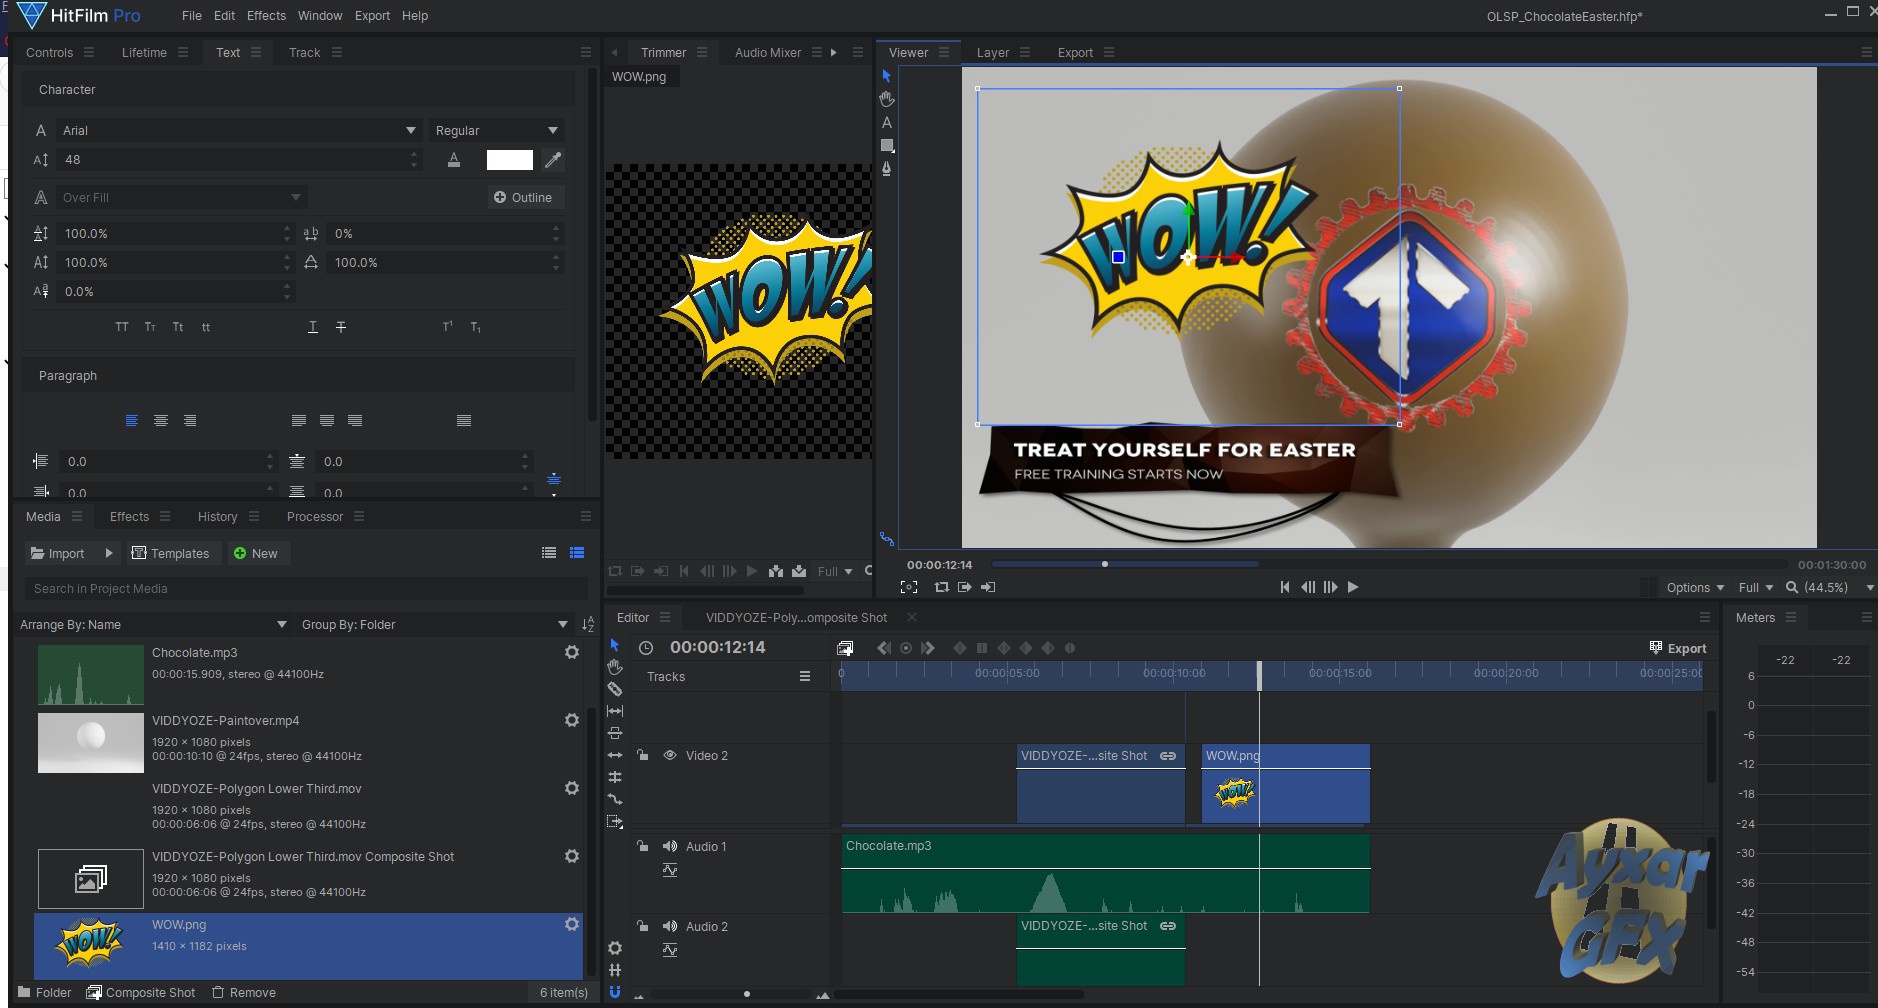
Task: Open settings gear for Chocolate.mp3
Action: click(572, 652)
